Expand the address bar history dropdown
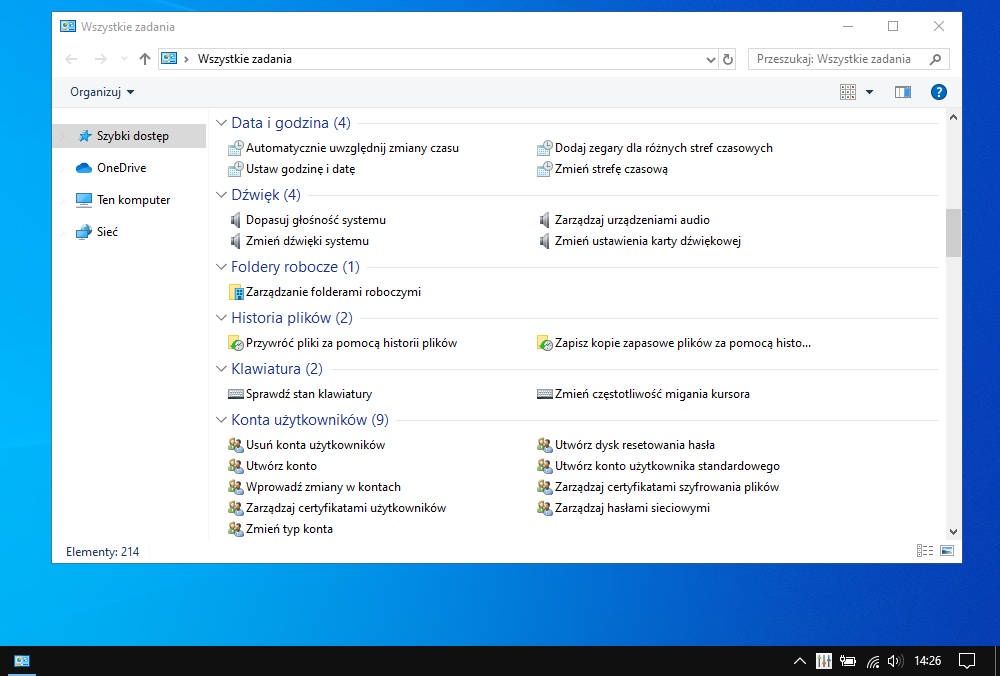Image resolution: width=1000 pixels, height=676 pixels. point(710,59)
